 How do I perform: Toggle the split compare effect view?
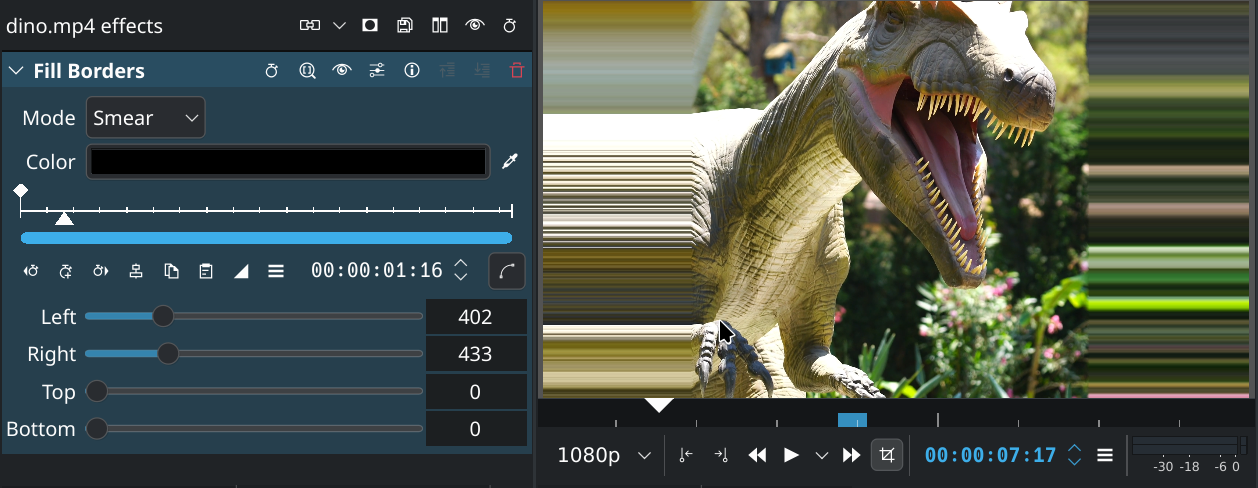click(439, 26)
